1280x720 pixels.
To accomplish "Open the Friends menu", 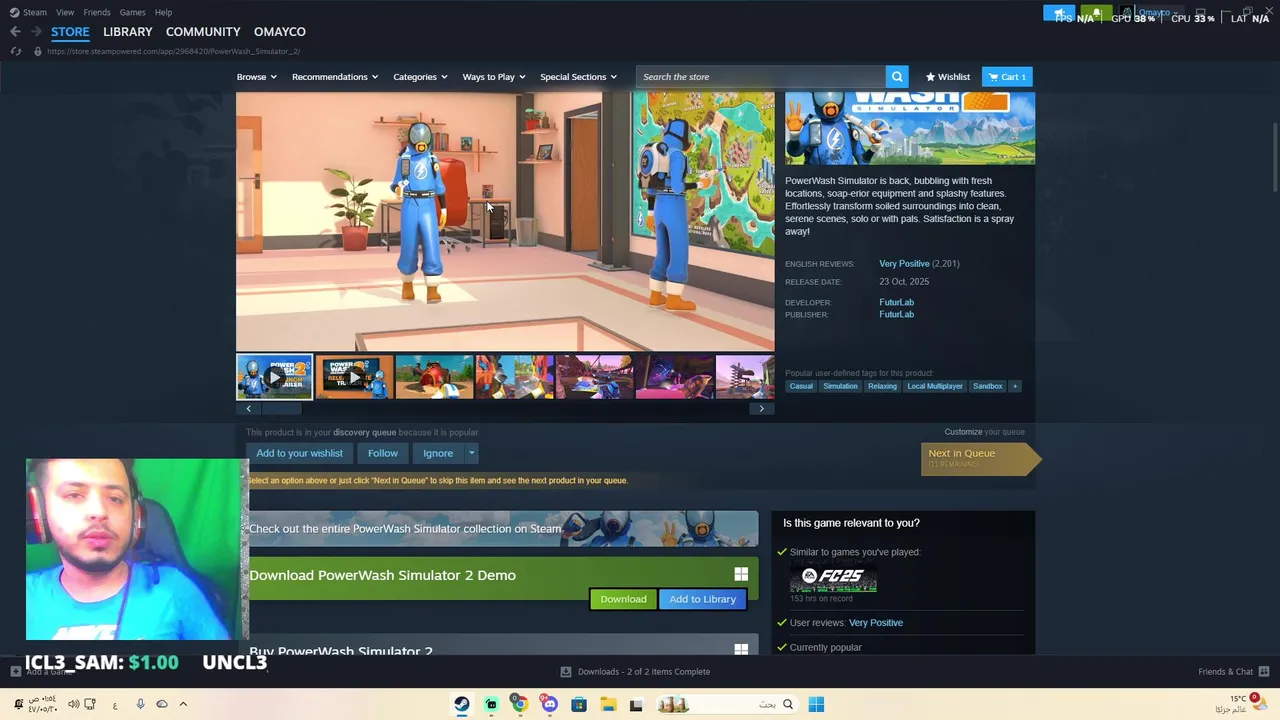I will [97, 12].
